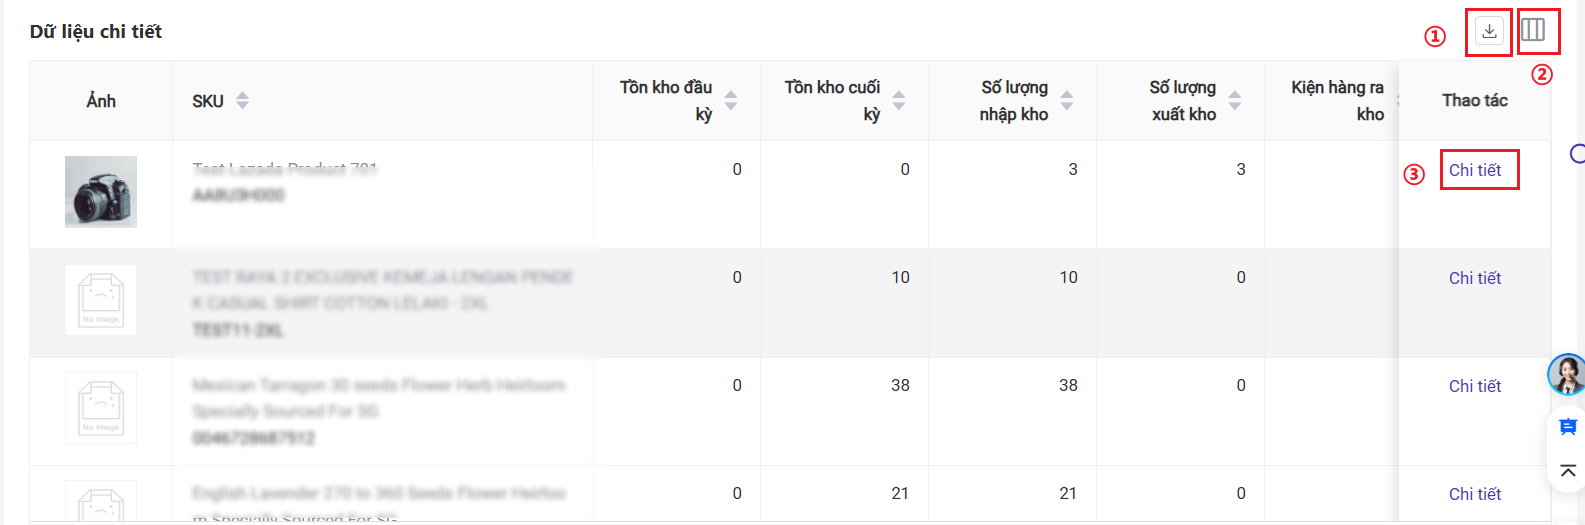Sort by SKU column arrows
Viewport: 1585px width, 525px height.
242,101
